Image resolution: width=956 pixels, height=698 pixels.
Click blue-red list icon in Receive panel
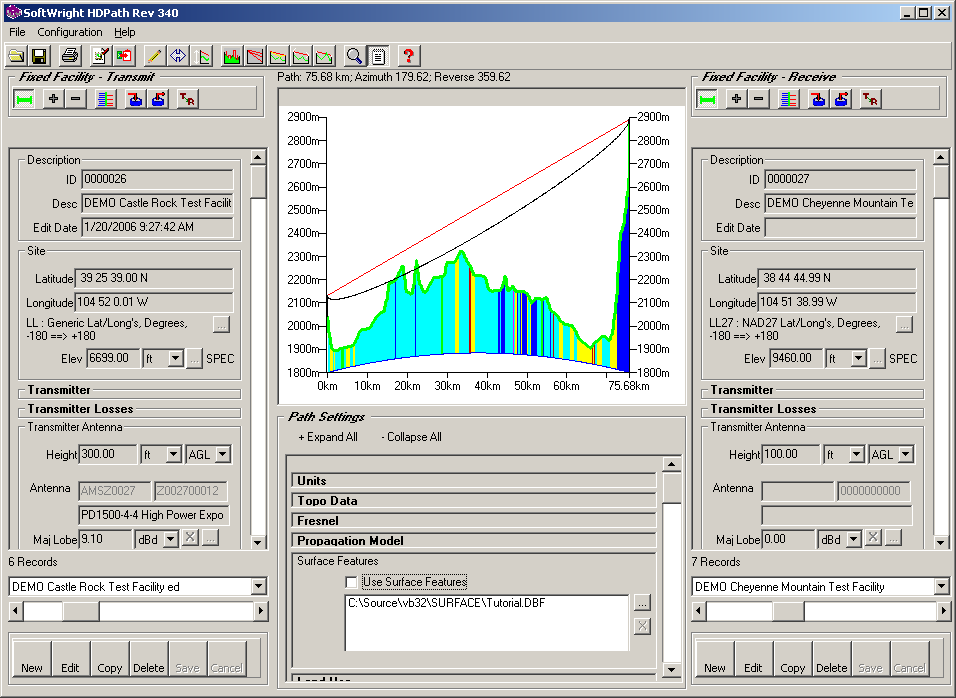click(x=788, y=99)
